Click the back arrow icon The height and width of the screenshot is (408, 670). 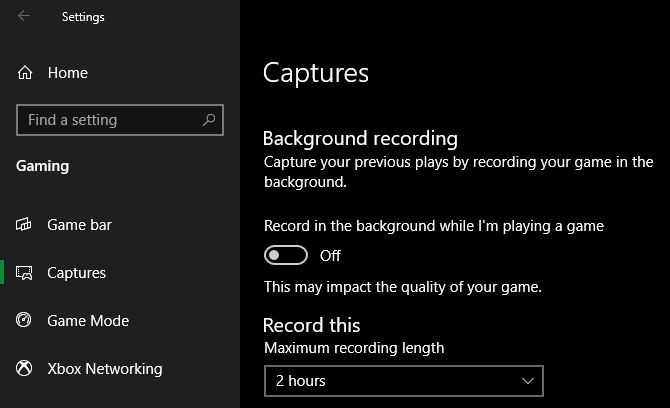pyautogui.click(x=24, y=16)
